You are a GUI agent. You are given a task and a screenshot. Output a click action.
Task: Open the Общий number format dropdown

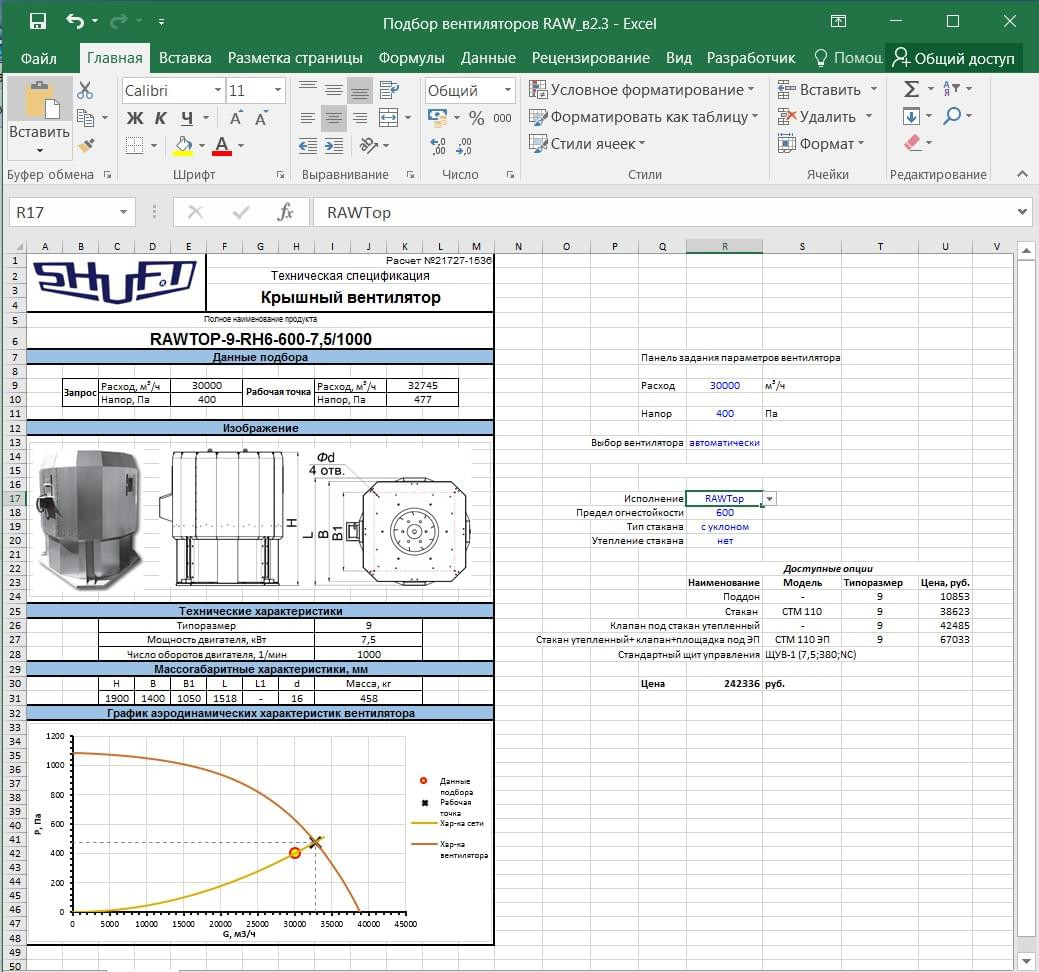[x=505, y=91]
